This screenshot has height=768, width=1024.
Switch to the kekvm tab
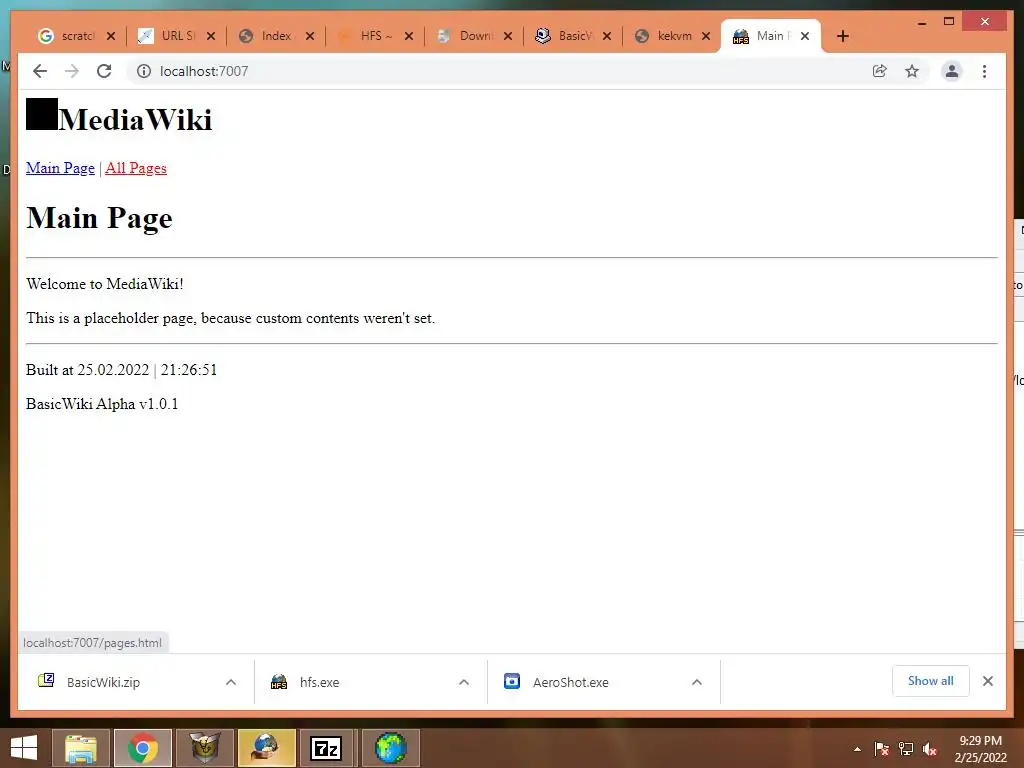pos(663,36)
